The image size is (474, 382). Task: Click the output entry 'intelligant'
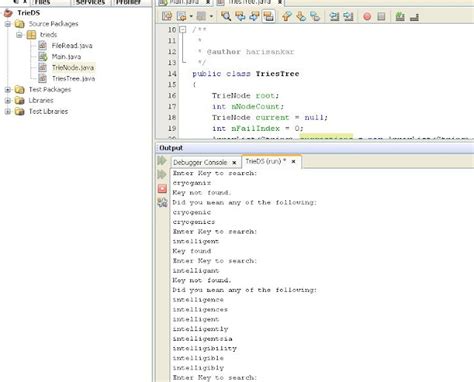[196, 271]
